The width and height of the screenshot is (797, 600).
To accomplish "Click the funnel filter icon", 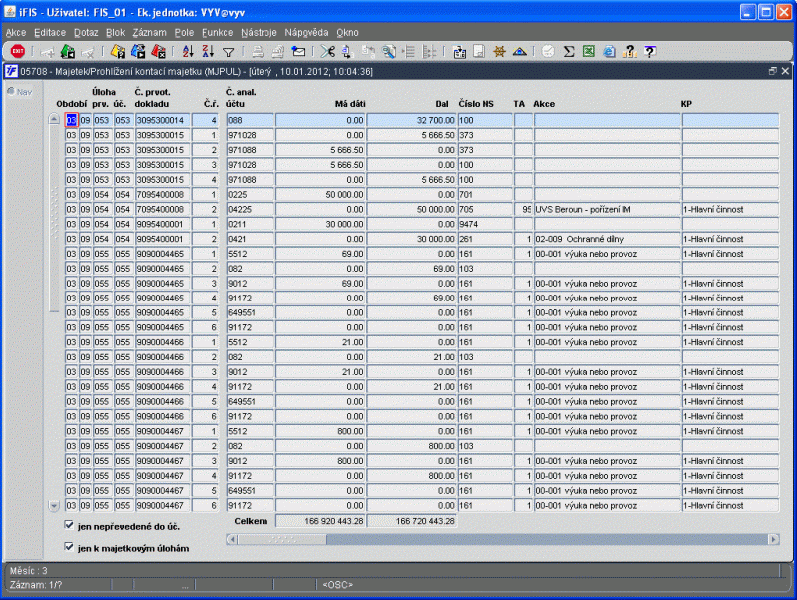I will pyautogui.click(x=229, y=52).
